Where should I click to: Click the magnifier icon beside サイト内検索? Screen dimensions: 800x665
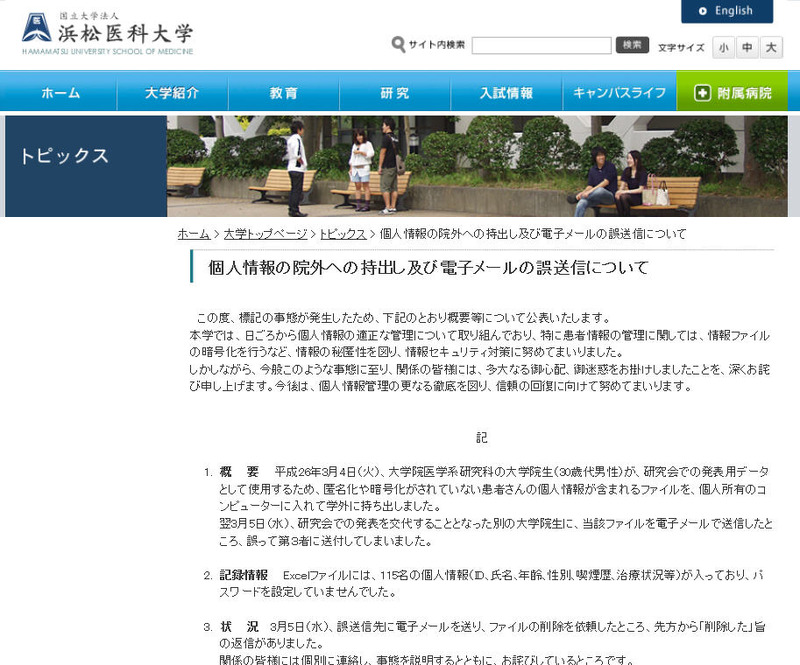(x=398, y=45)
